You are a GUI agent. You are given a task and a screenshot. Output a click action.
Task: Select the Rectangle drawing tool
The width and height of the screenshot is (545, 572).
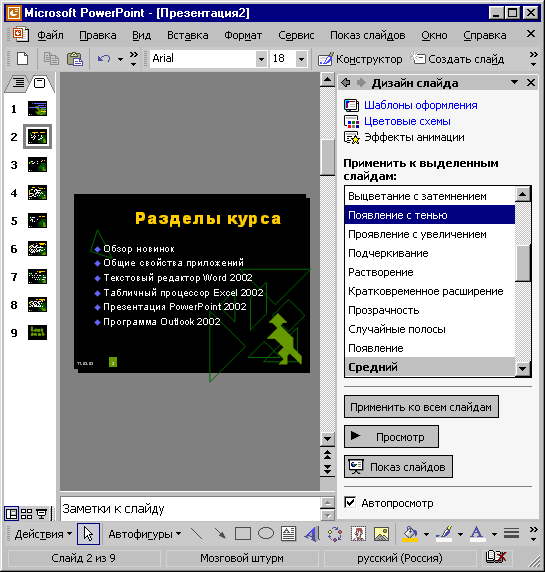(x=243, y=534)
